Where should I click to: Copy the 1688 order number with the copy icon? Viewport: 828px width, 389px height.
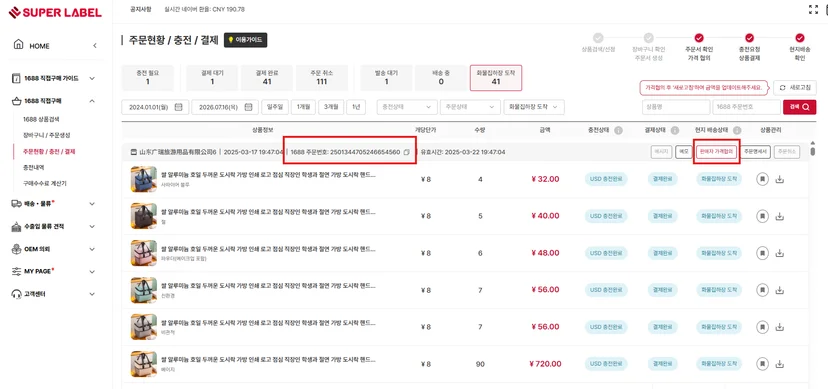407,152
